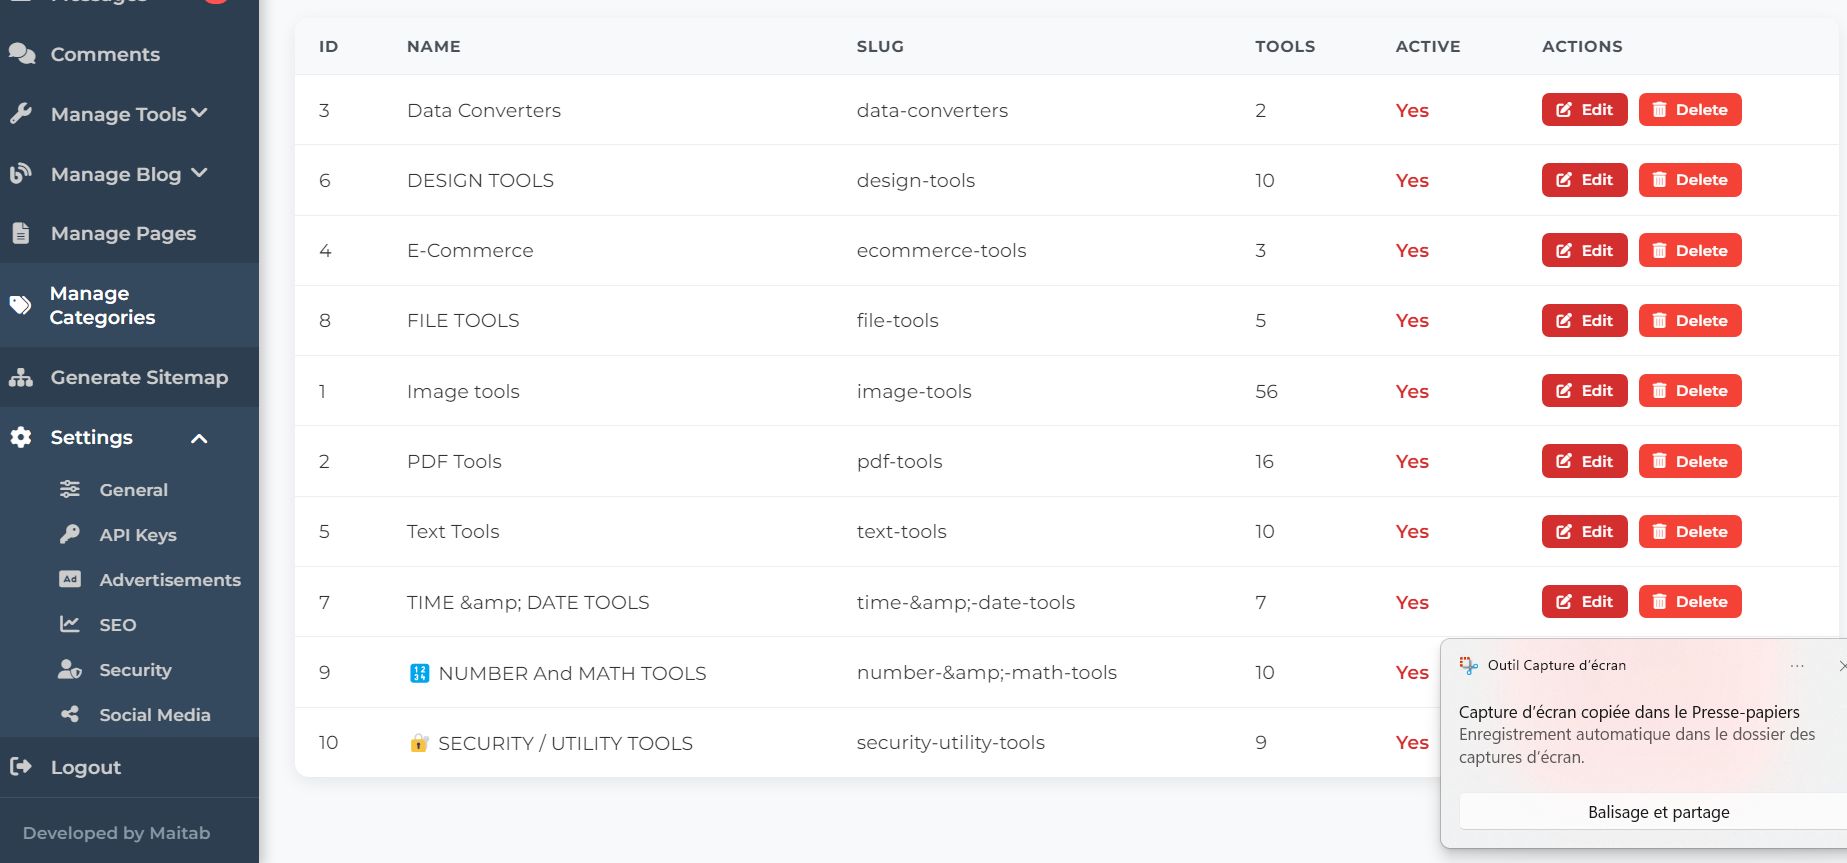Click the Generate Sitemap icon
This screenshot has width=1847, height=863.
click(21, 378)
